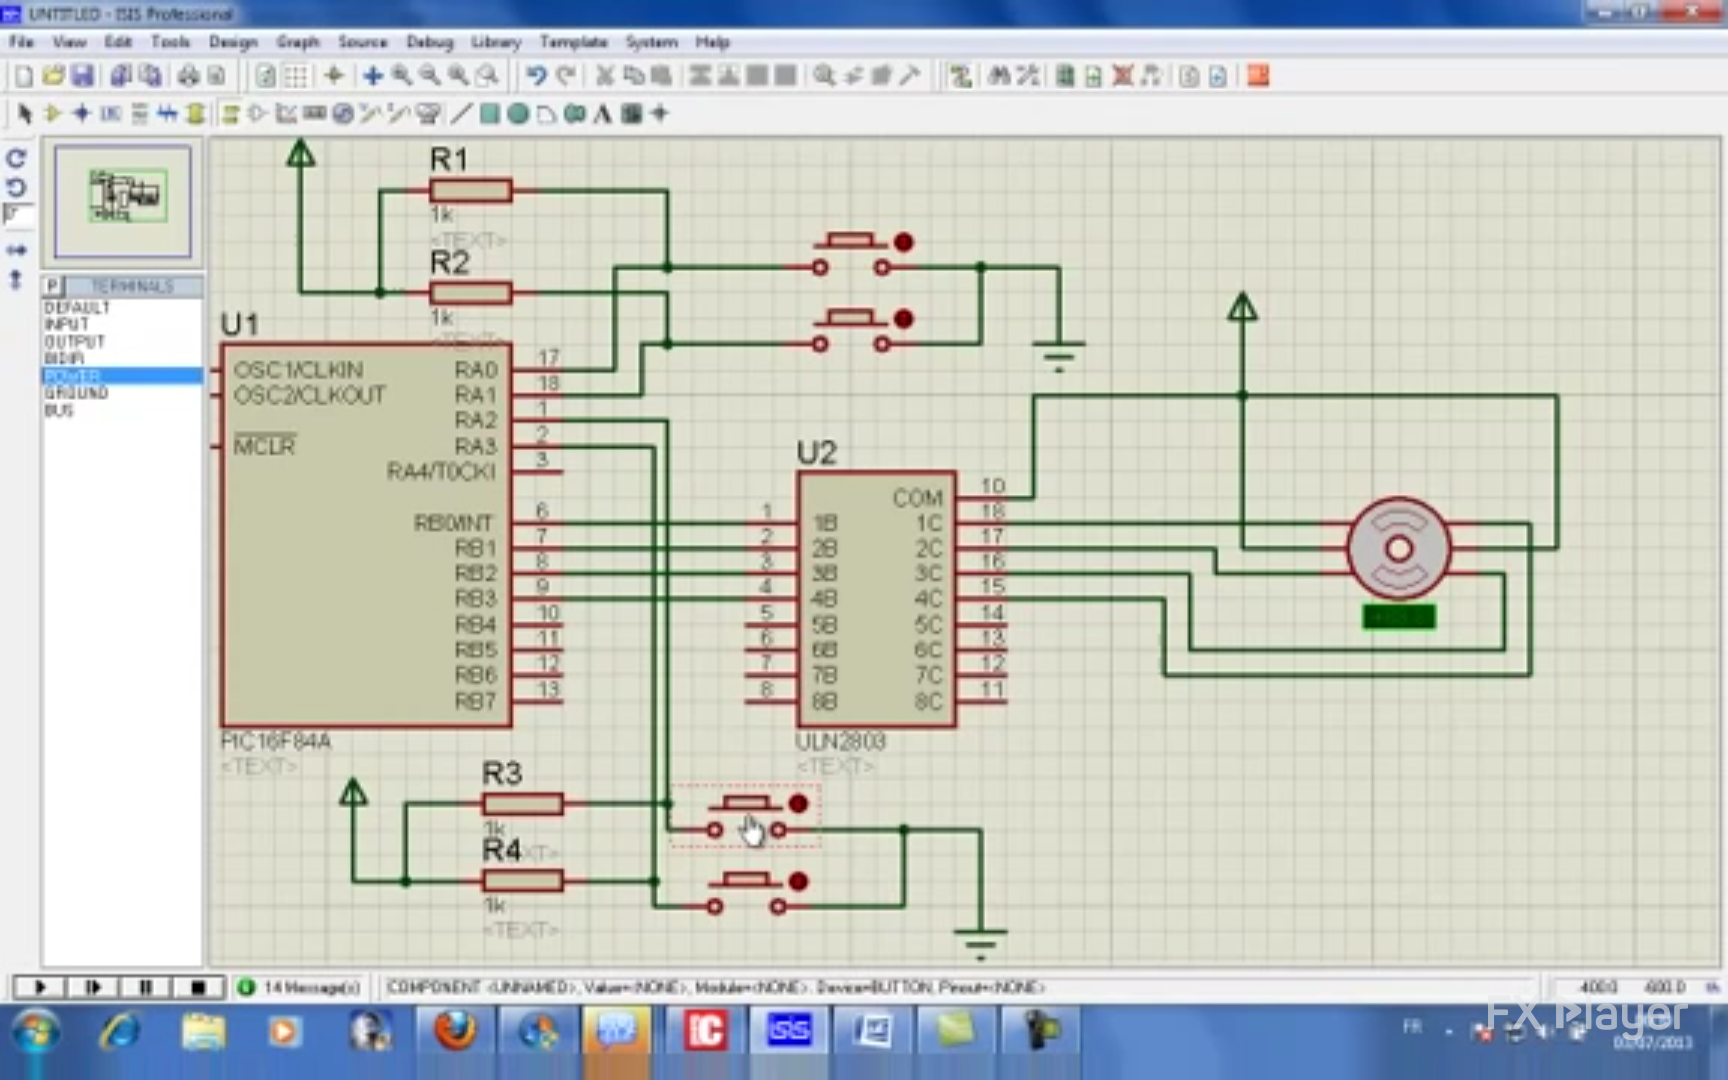This screenshot has height=1080, width=1728.
Task: Select the 2D circle drawing tool
Action: click(x=518, y=114)
